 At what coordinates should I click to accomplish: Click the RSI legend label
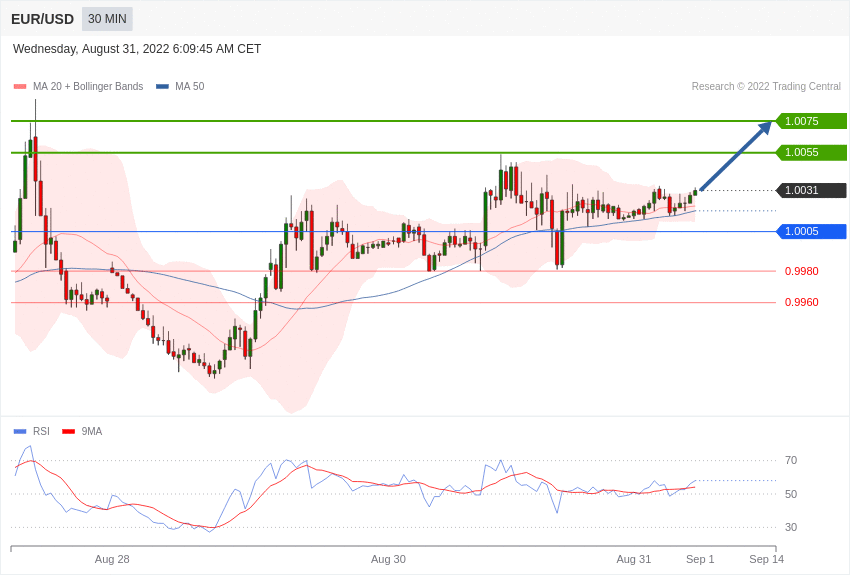41,431
